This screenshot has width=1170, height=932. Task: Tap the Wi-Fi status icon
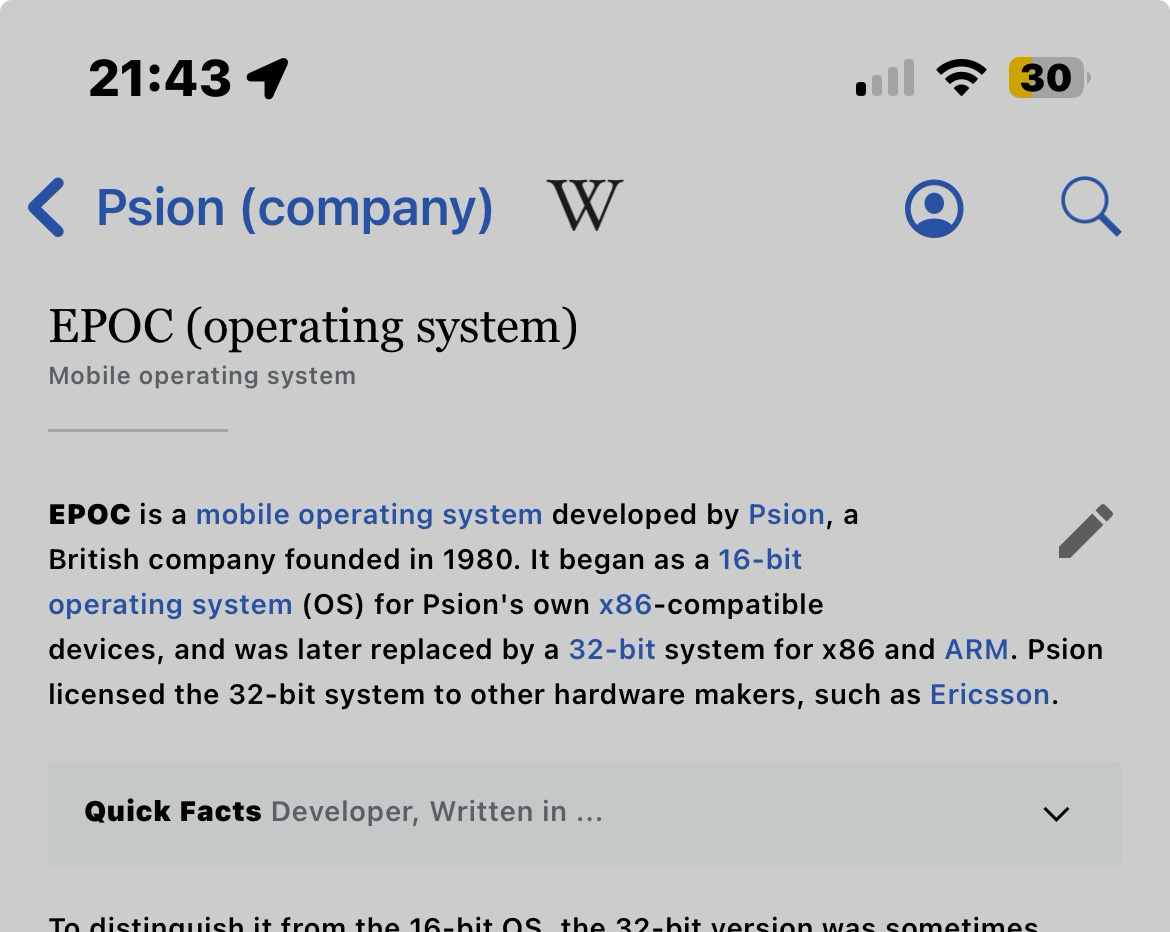tap(960, 78)
